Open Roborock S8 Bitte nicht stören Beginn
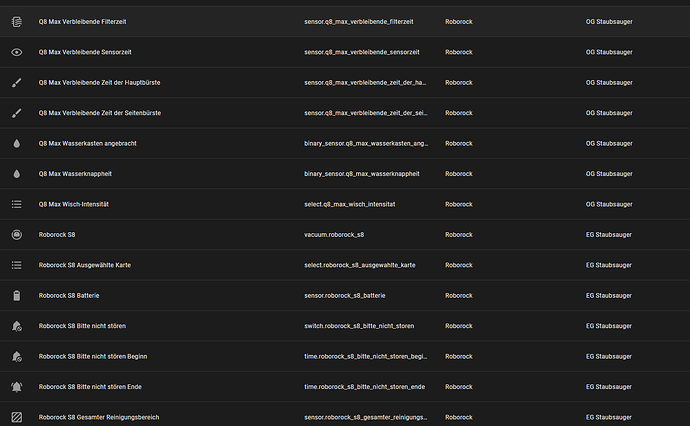Viewport: 690px width, 426px height. pos(93,356)
